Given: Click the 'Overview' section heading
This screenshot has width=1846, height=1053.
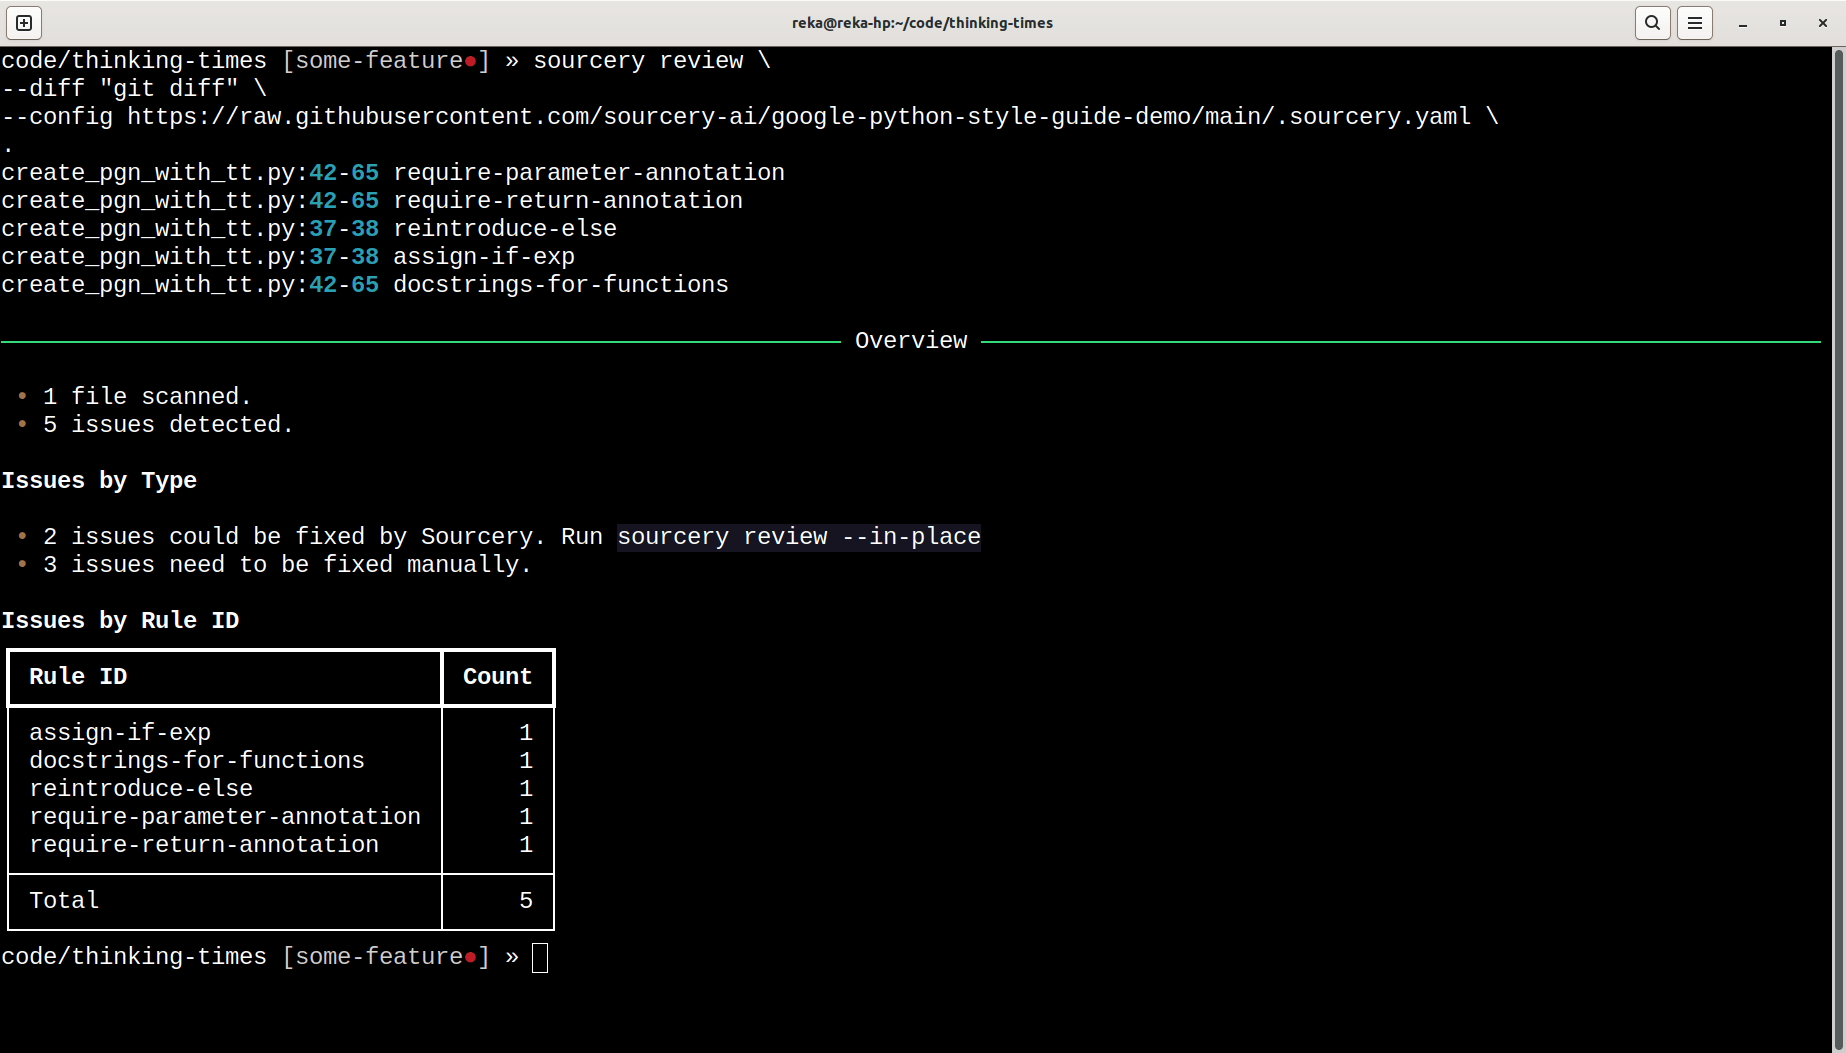Looking at the screenshot, I should coord(911,341).
